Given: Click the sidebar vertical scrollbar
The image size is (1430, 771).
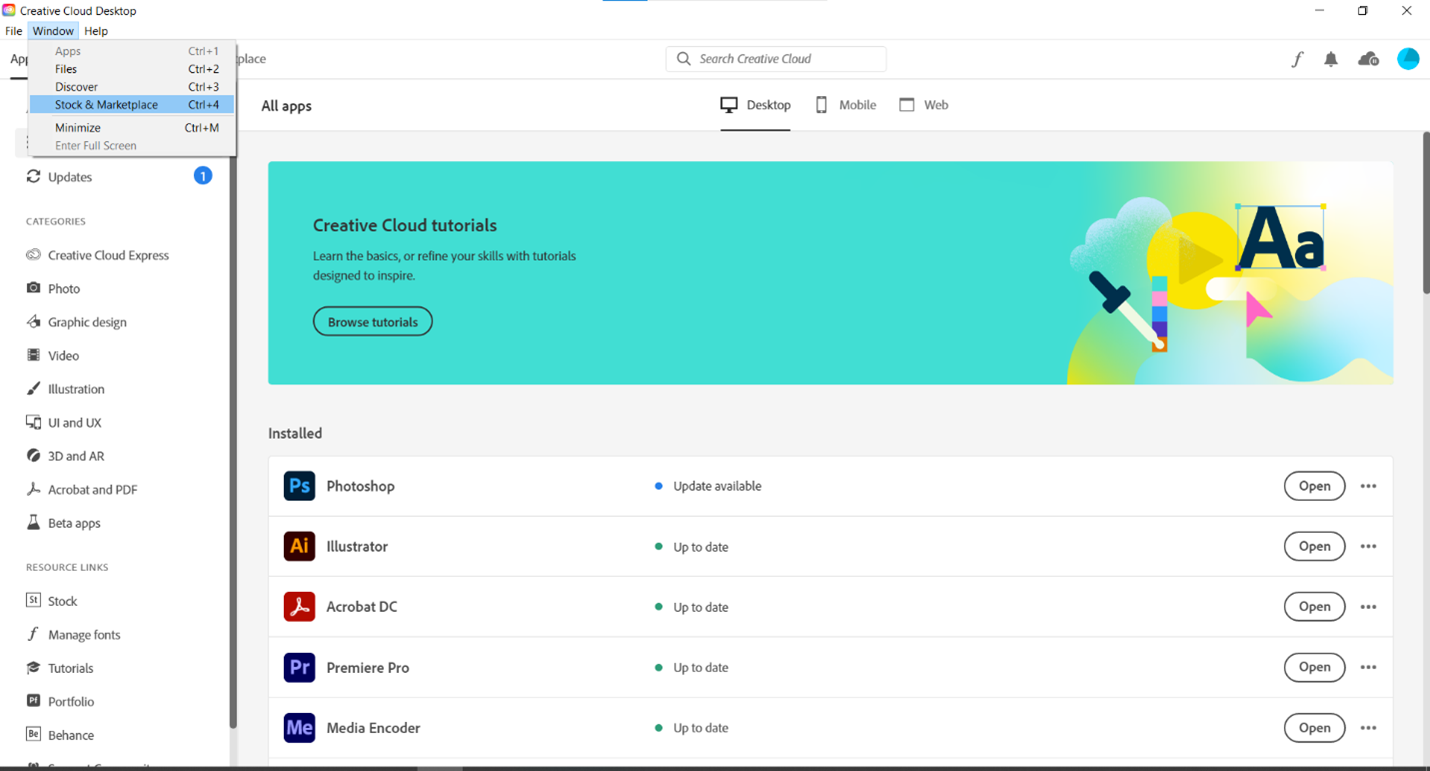Looking at the screenshot, I should [233, 440].
